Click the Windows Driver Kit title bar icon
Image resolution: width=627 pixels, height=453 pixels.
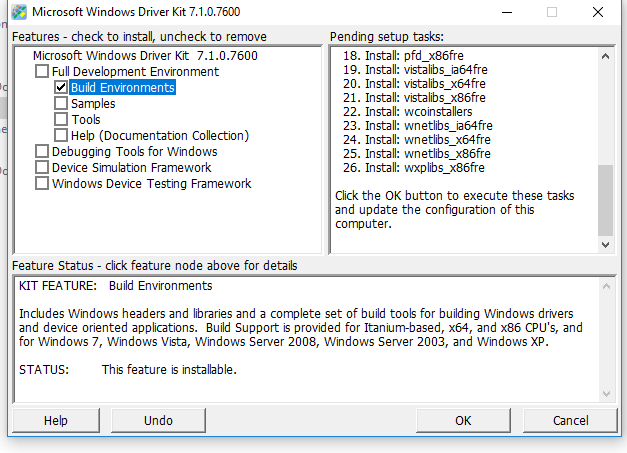click(x=19, y=12)
